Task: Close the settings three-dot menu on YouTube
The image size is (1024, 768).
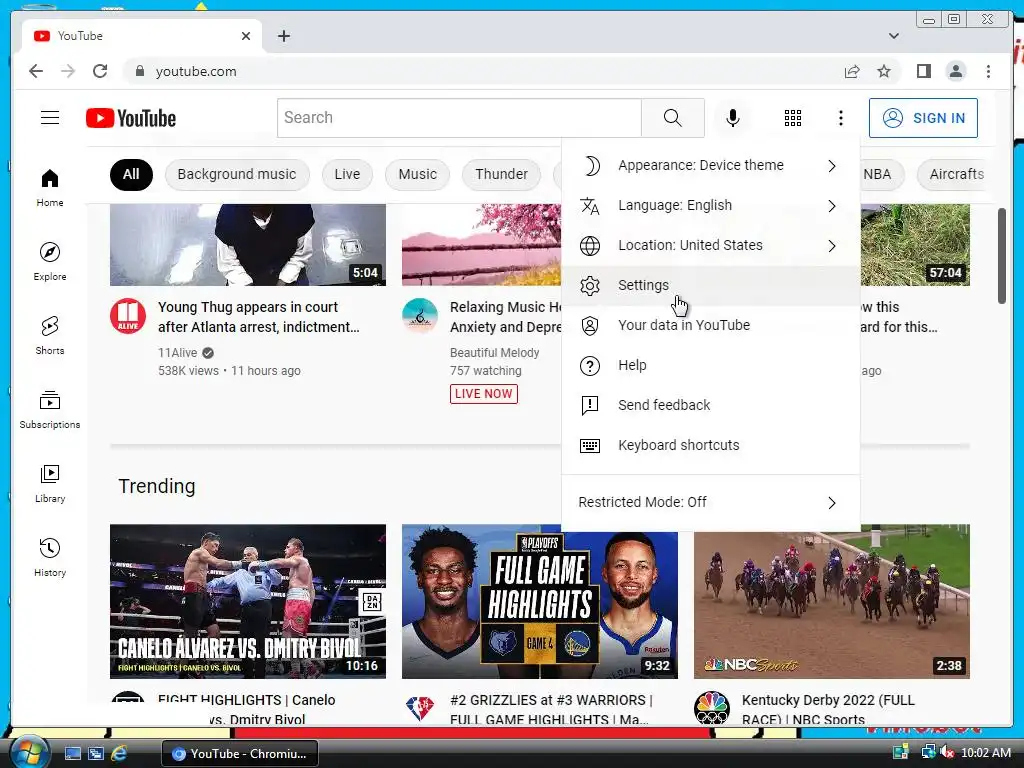Action: [x=840, y=118]
